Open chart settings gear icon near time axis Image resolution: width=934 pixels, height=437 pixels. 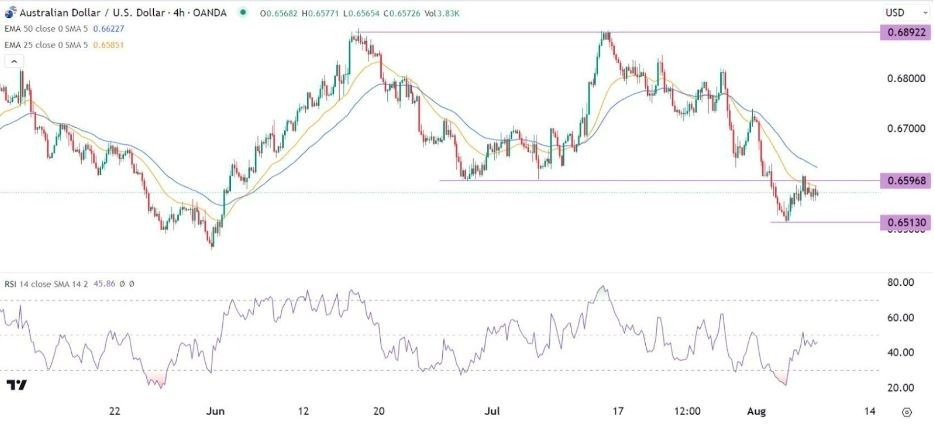coord(907,412)
